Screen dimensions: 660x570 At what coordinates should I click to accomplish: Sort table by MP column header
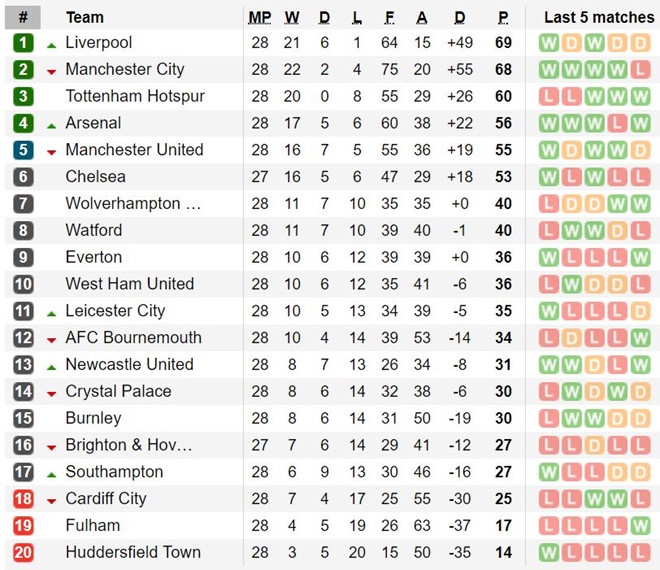[x=260, y=17]
